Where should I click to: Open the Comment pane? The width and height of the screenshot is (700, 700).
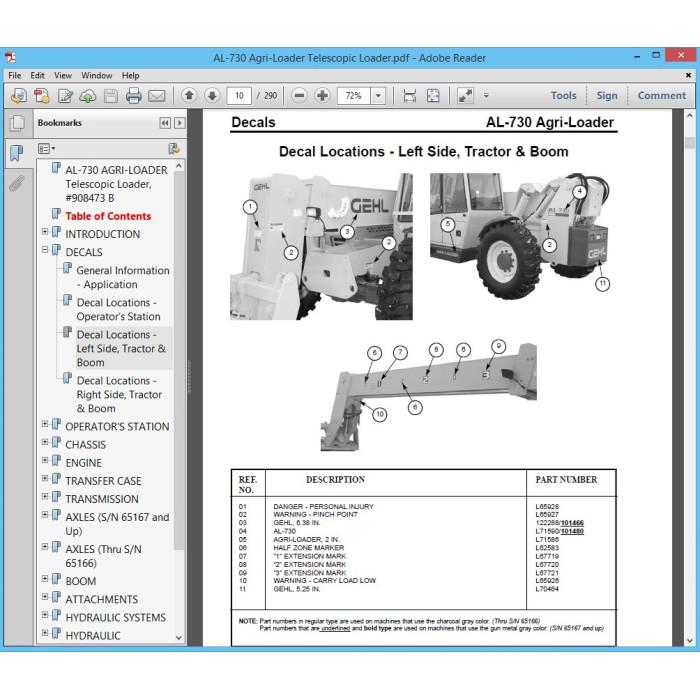(x=662, y=96)
